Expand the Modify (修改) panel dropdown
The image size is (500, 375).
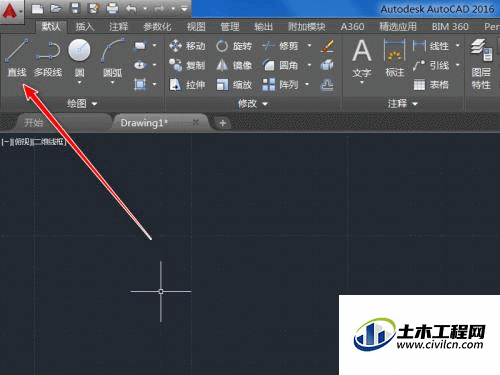click(x=253, y=104)
